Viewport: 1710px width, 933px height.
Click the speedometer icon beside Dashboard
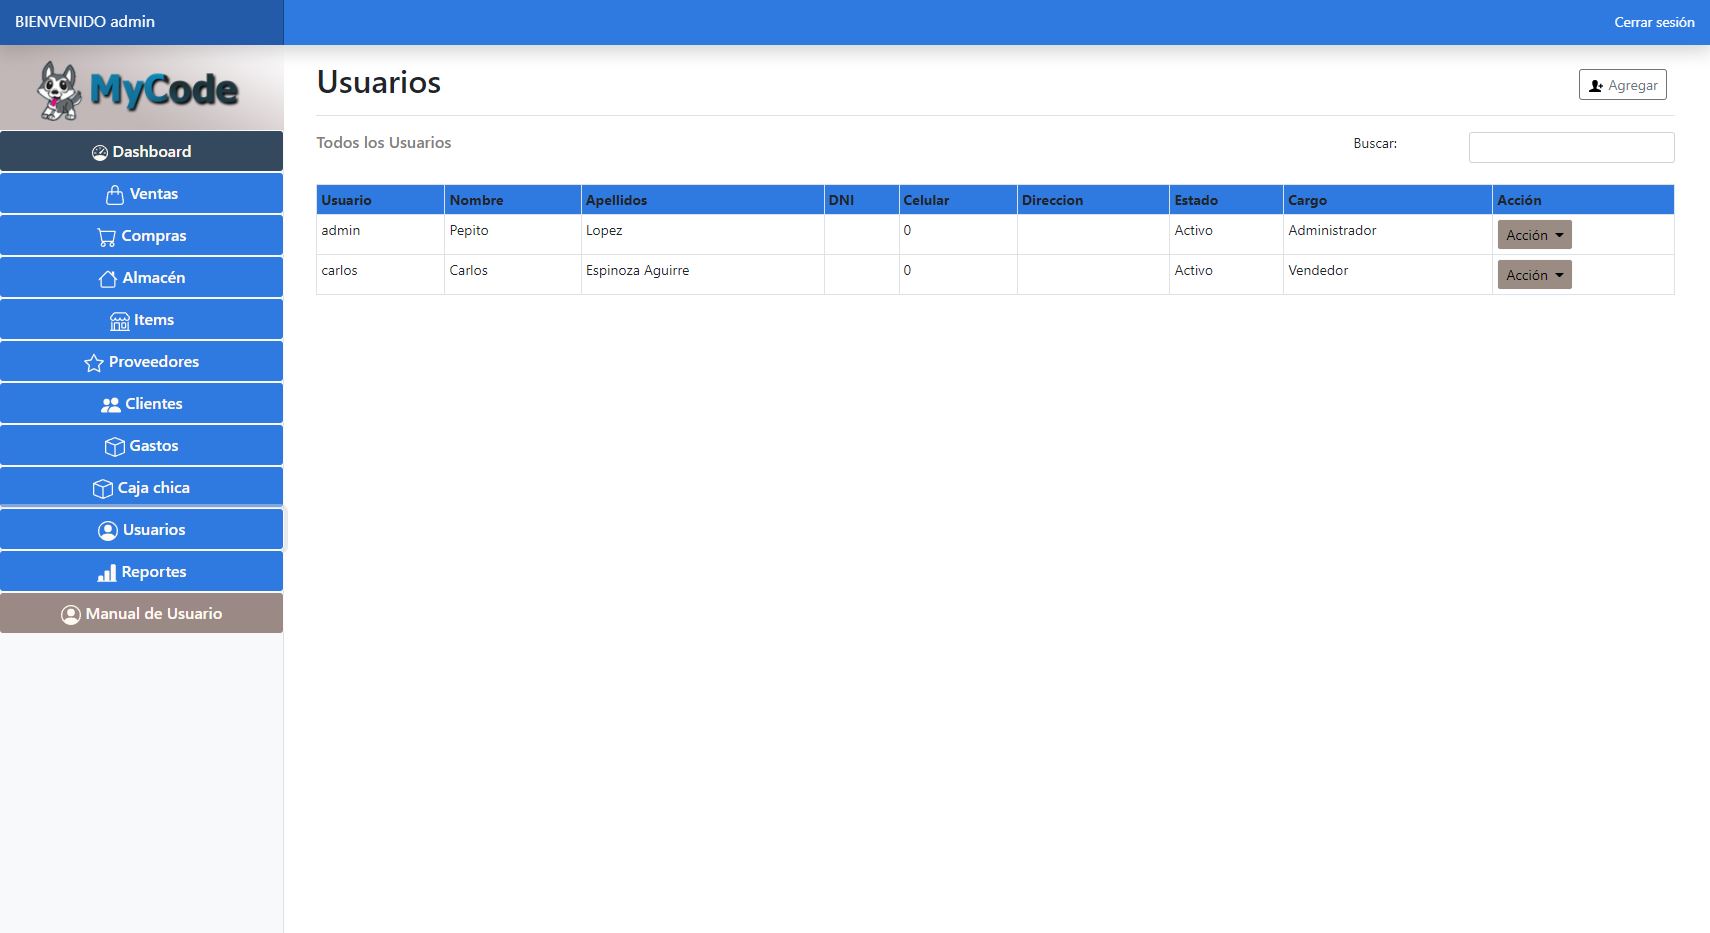coord(100,153)
